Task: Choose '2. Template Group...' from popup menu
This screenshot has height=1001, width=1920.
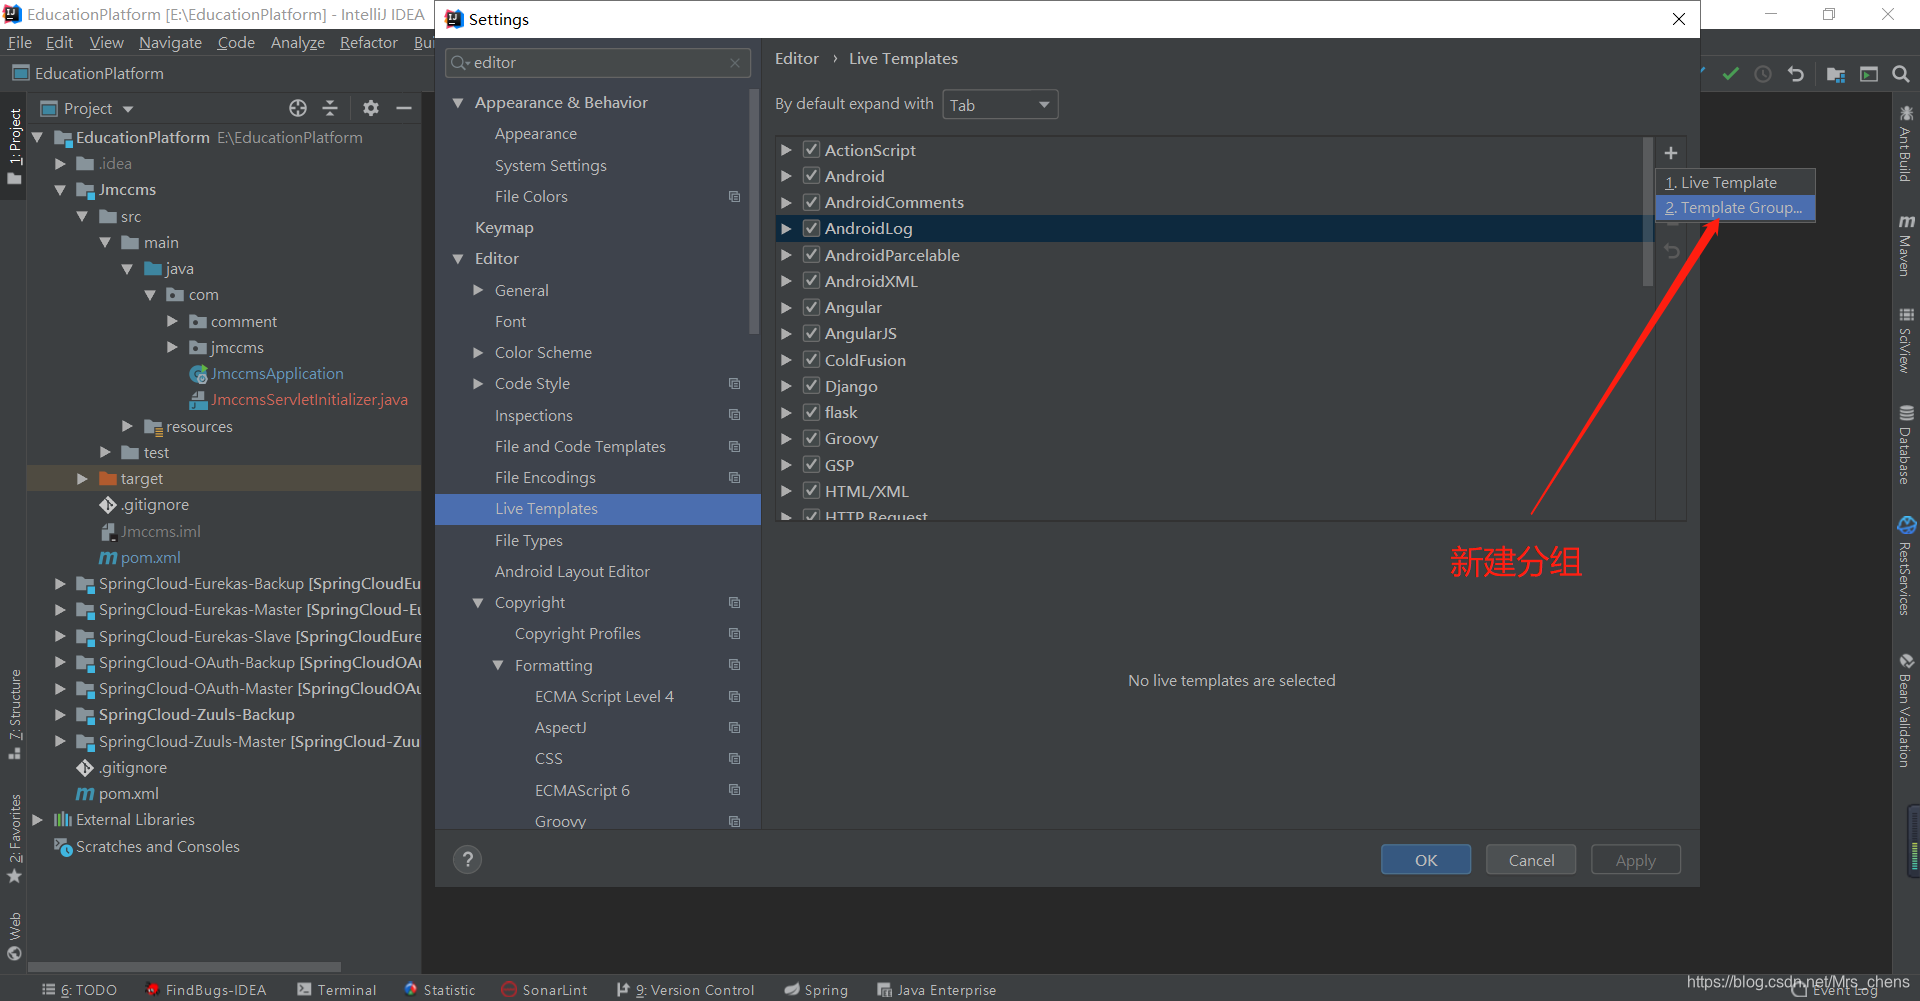Action: click(1735, 208)
